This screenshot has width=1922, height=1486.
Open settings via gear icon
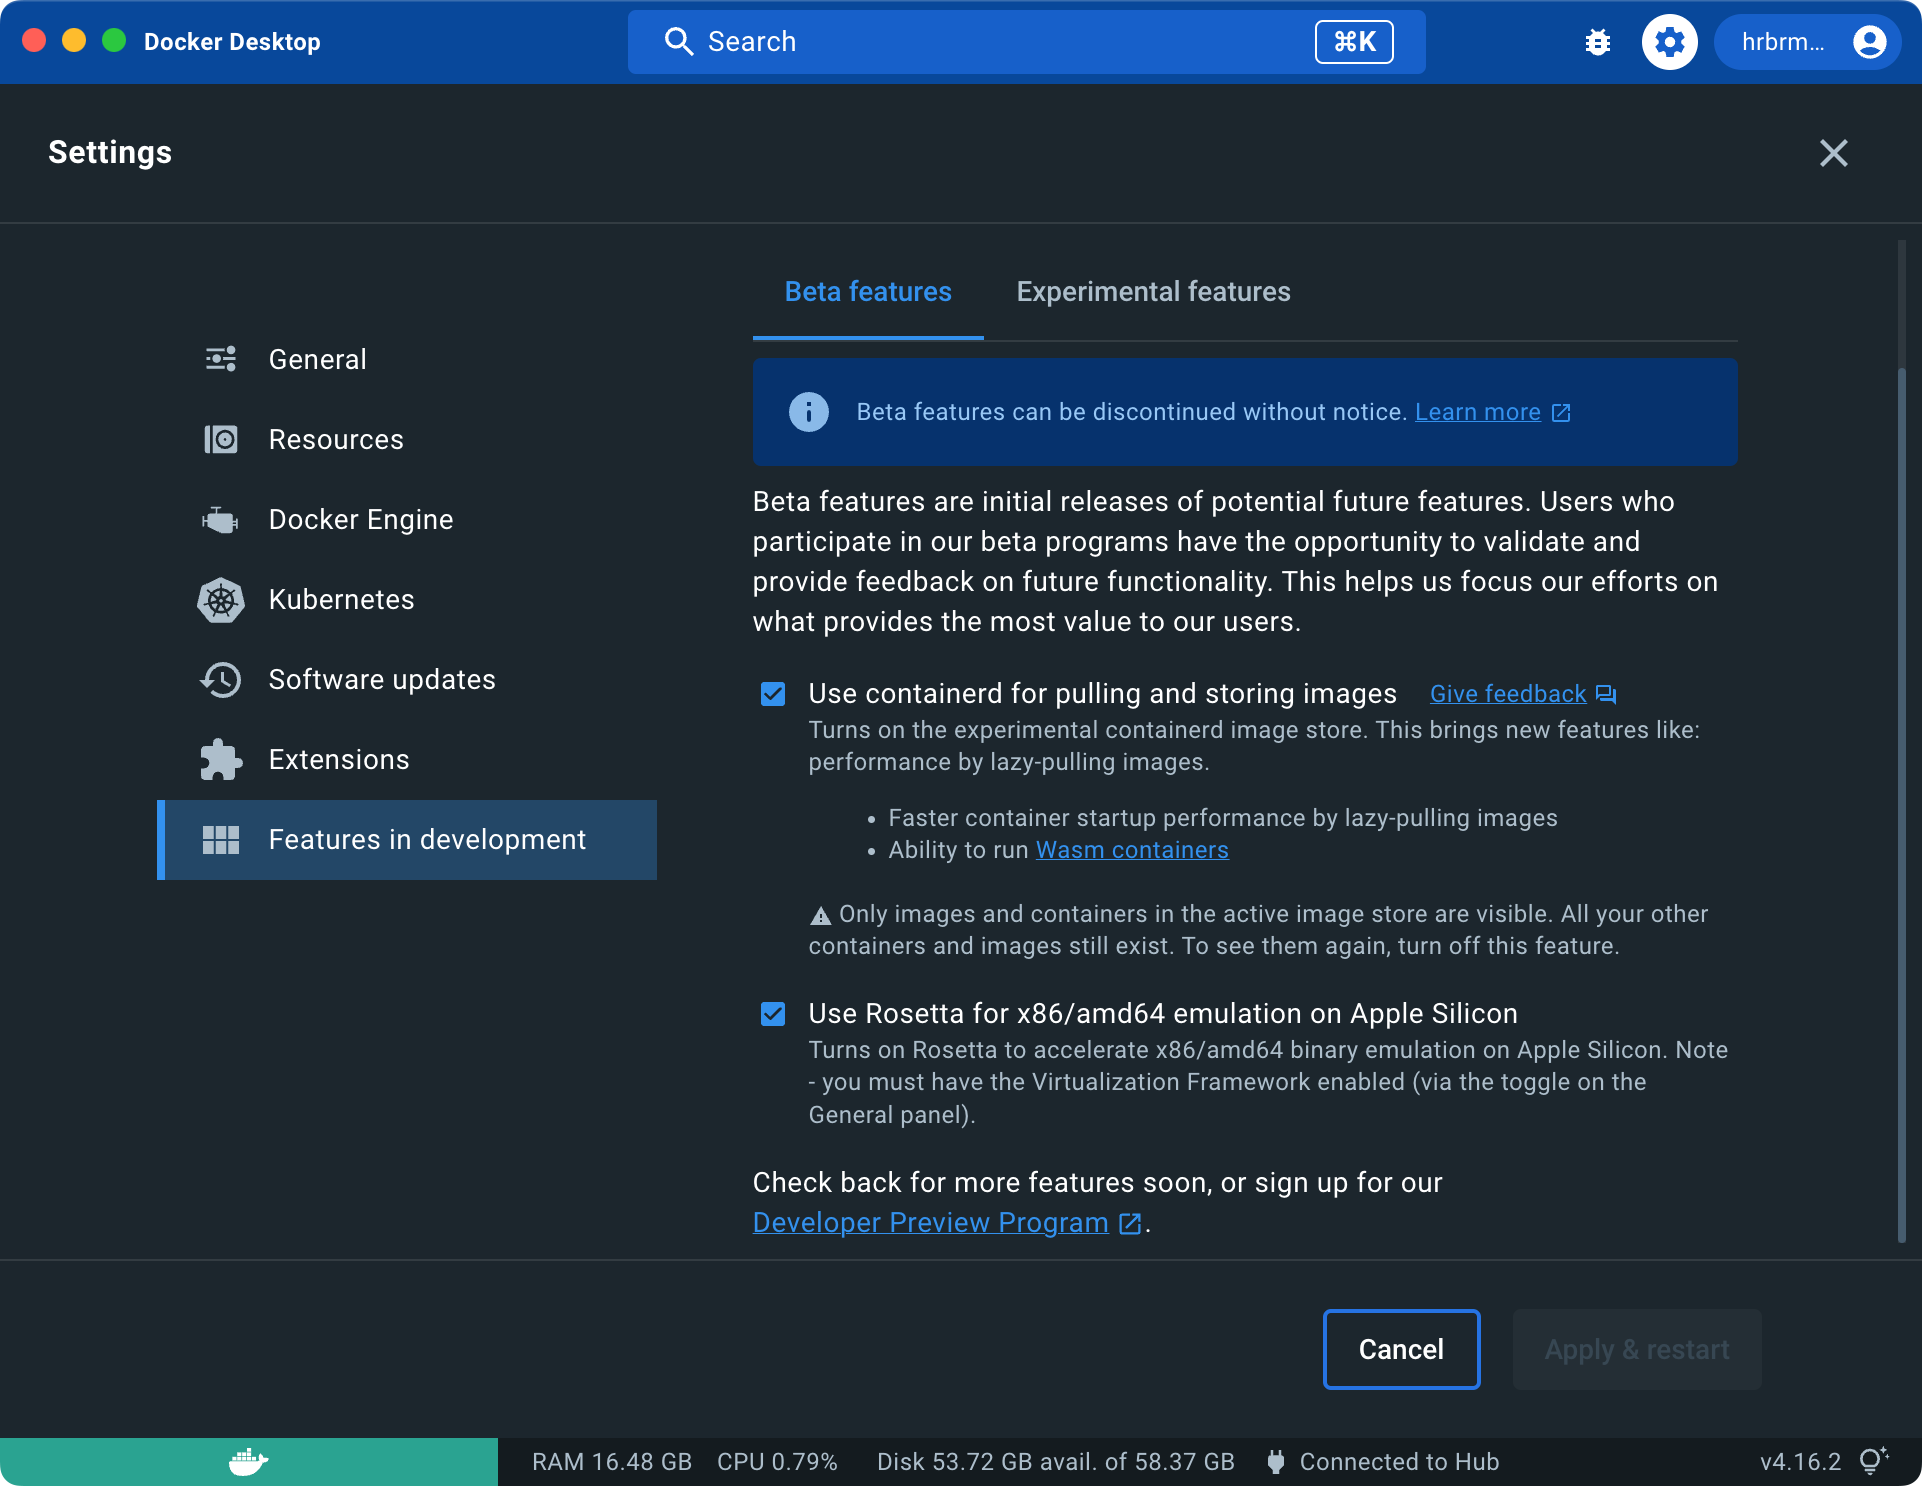[x=1669, y=42]
